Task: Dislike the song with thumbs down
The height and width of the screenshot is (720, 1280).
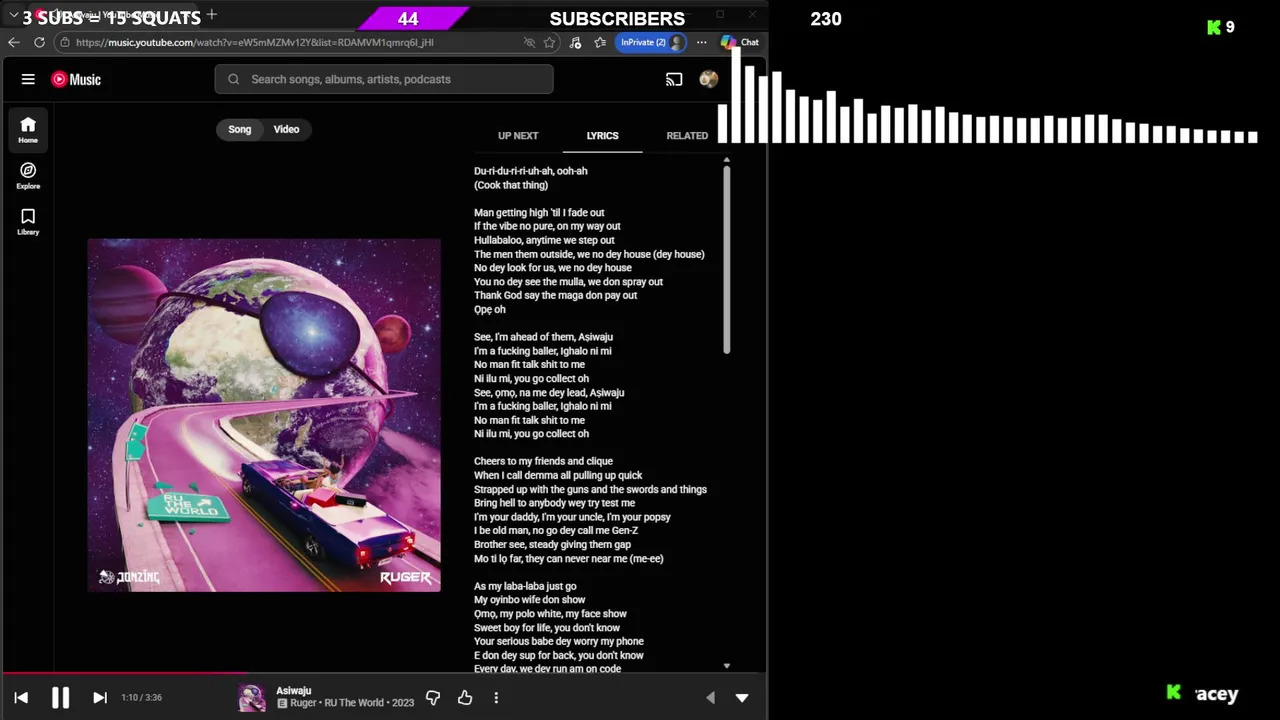Action: click(433, 697)
